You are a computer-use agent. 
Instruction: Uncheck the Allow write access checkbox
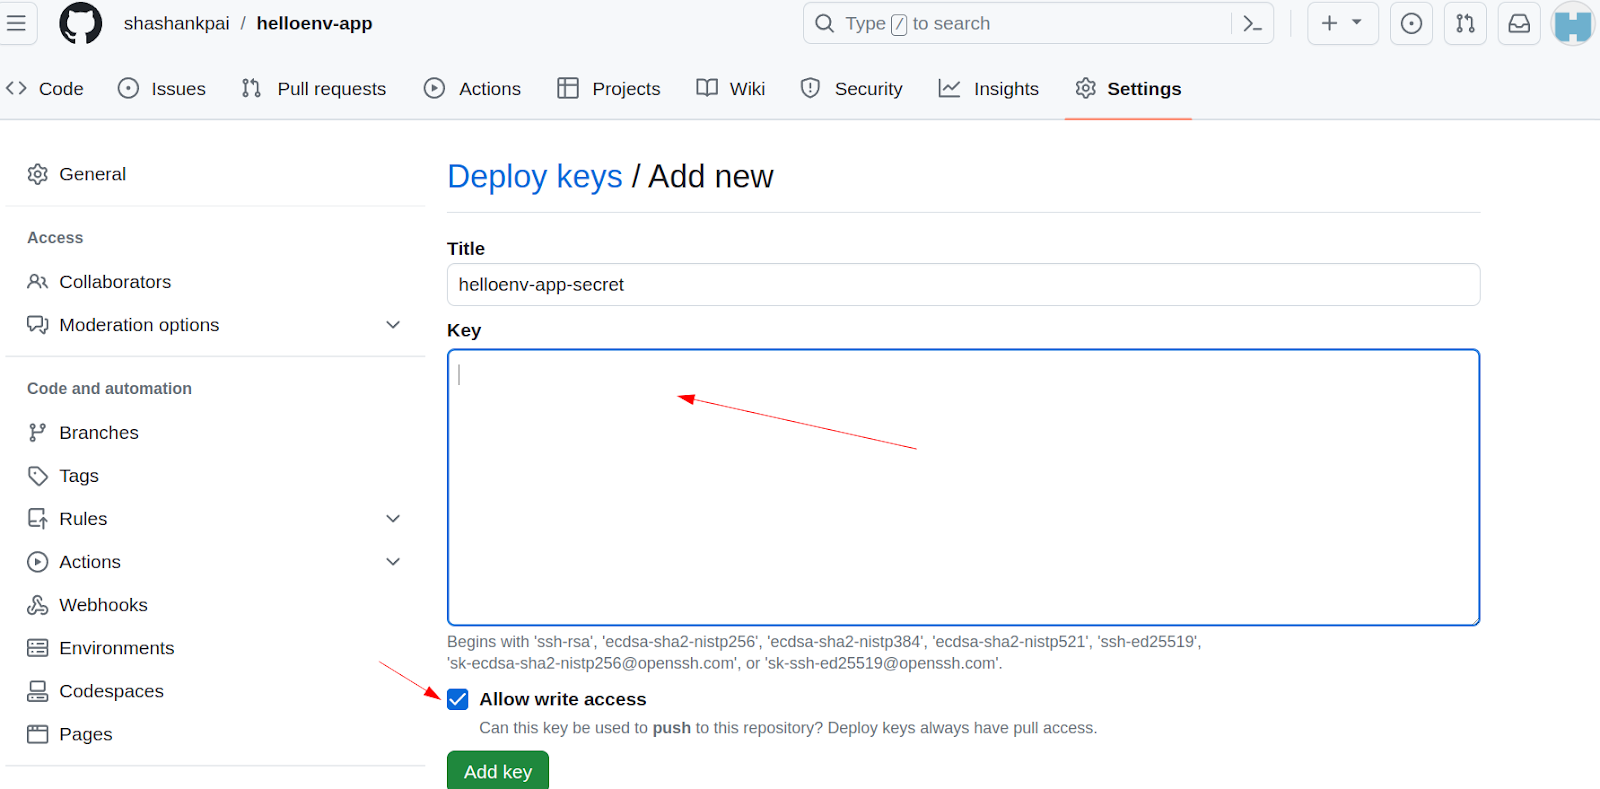coord(458,699)
